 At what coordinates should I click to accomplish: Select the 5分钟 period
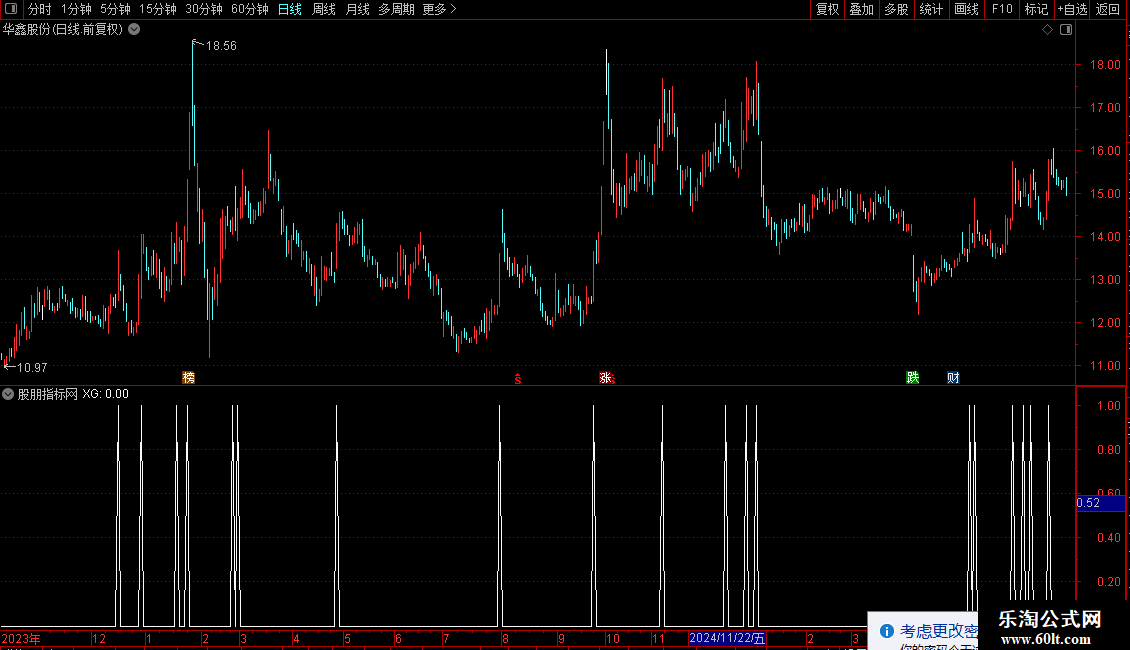coord(115,9)
